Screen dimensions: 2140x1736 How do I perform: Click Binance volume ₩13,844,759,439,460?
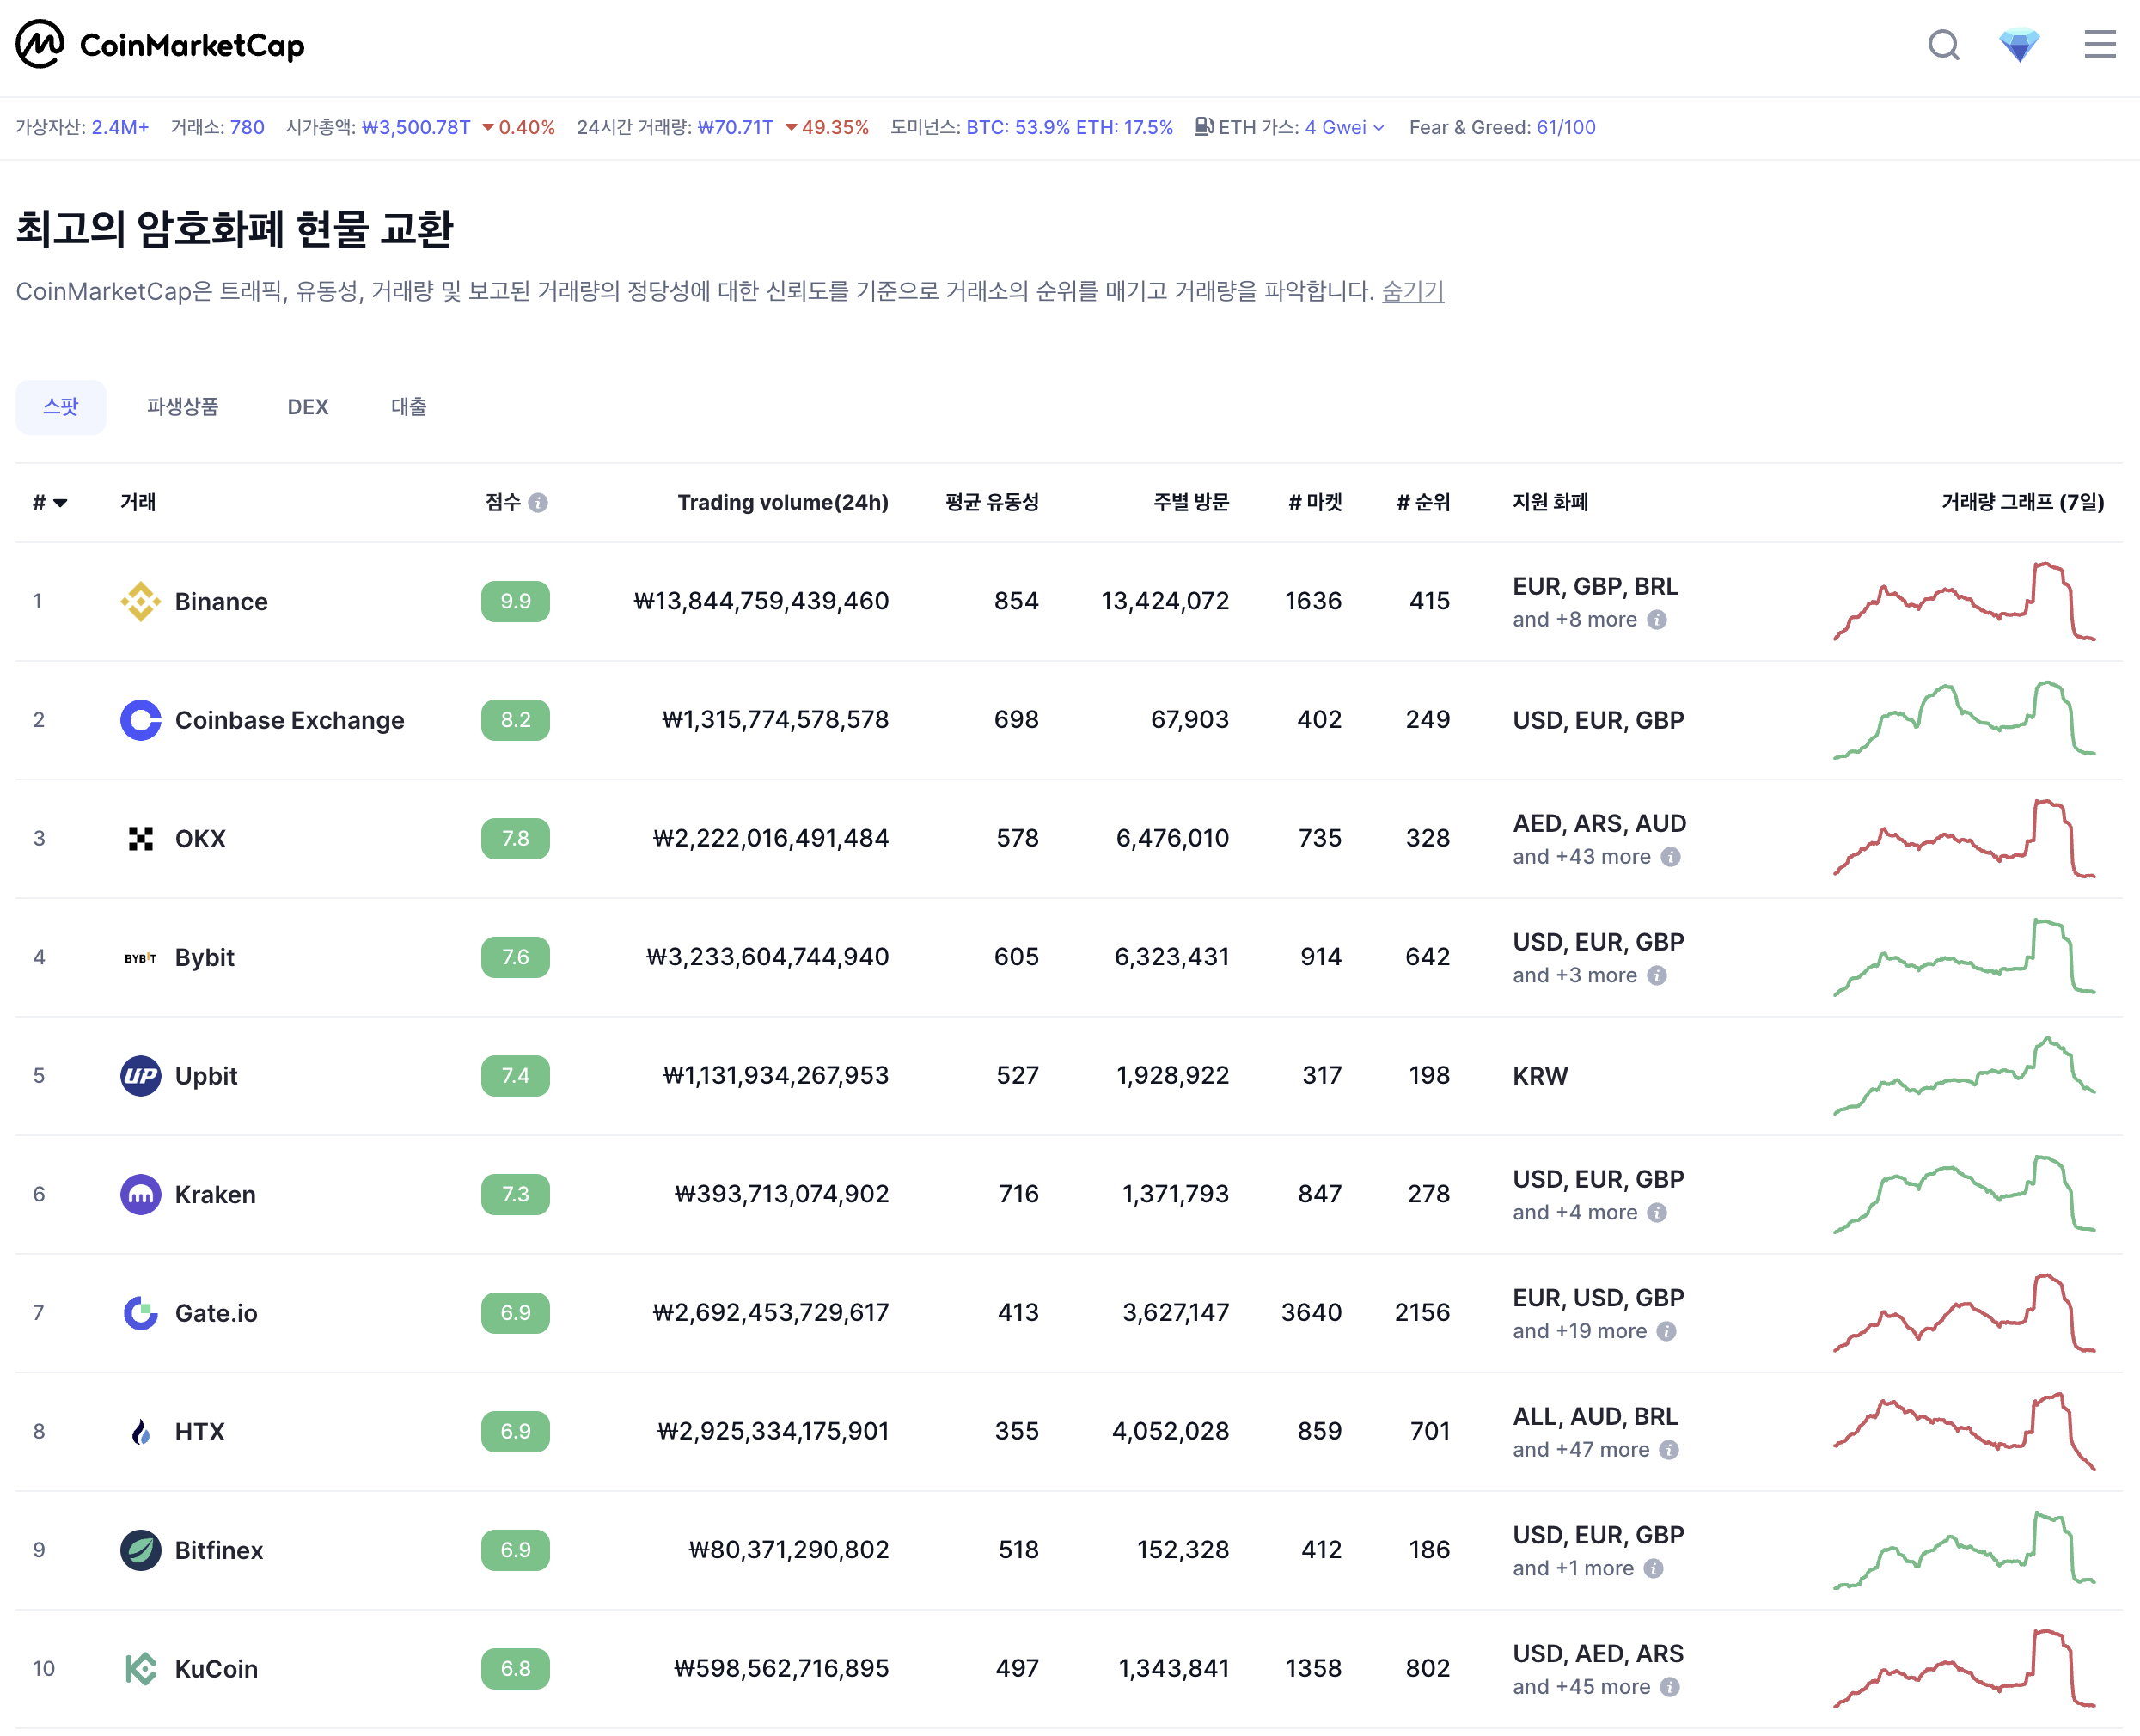[x=761, y=601]
